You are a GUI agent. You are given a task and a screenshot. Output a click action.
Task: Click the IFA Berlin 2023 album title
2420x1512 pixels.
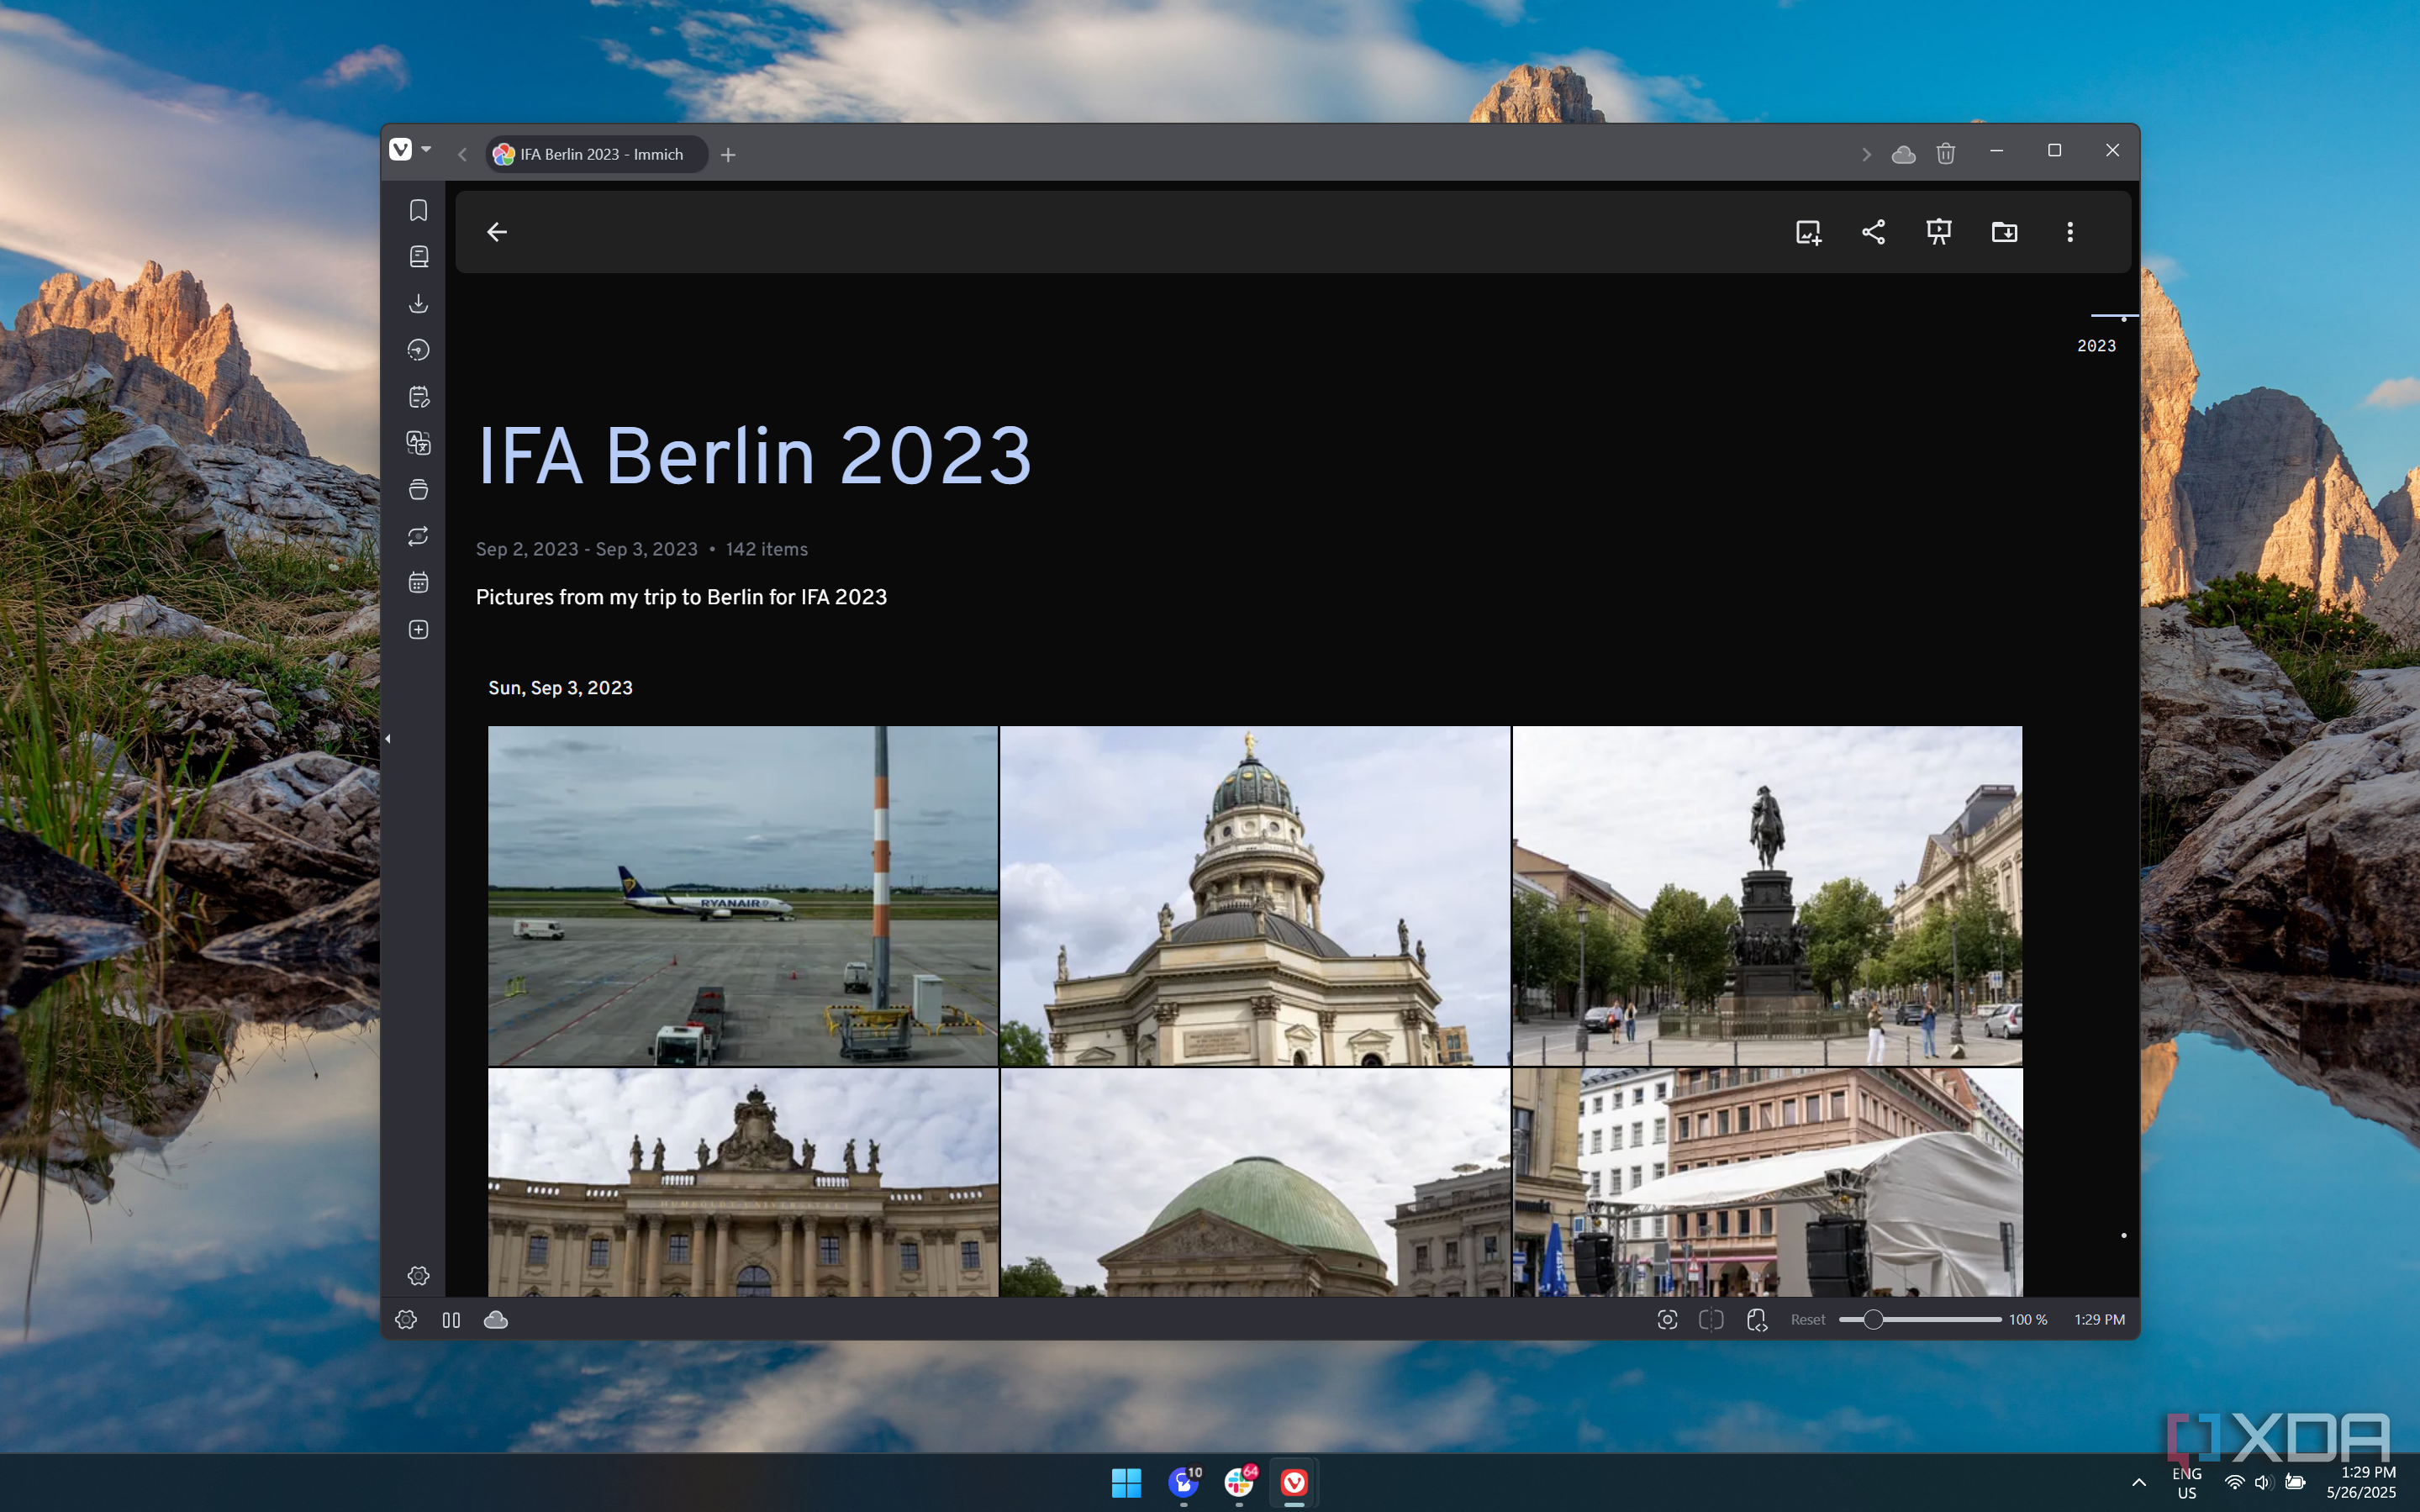click(x=754, y=456)
